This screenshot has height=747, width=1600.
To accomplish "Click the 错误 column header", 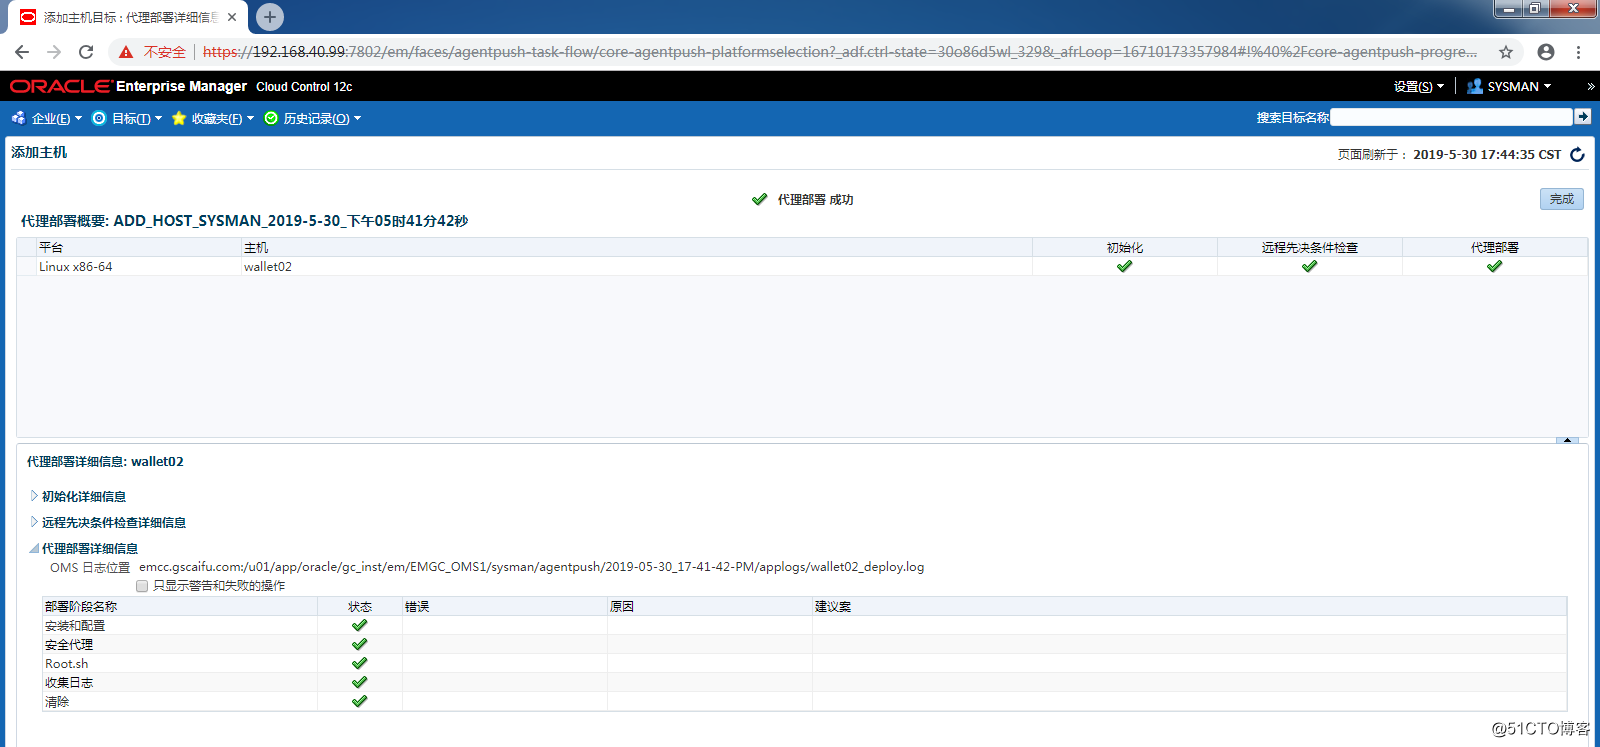I will click(505, 606).
